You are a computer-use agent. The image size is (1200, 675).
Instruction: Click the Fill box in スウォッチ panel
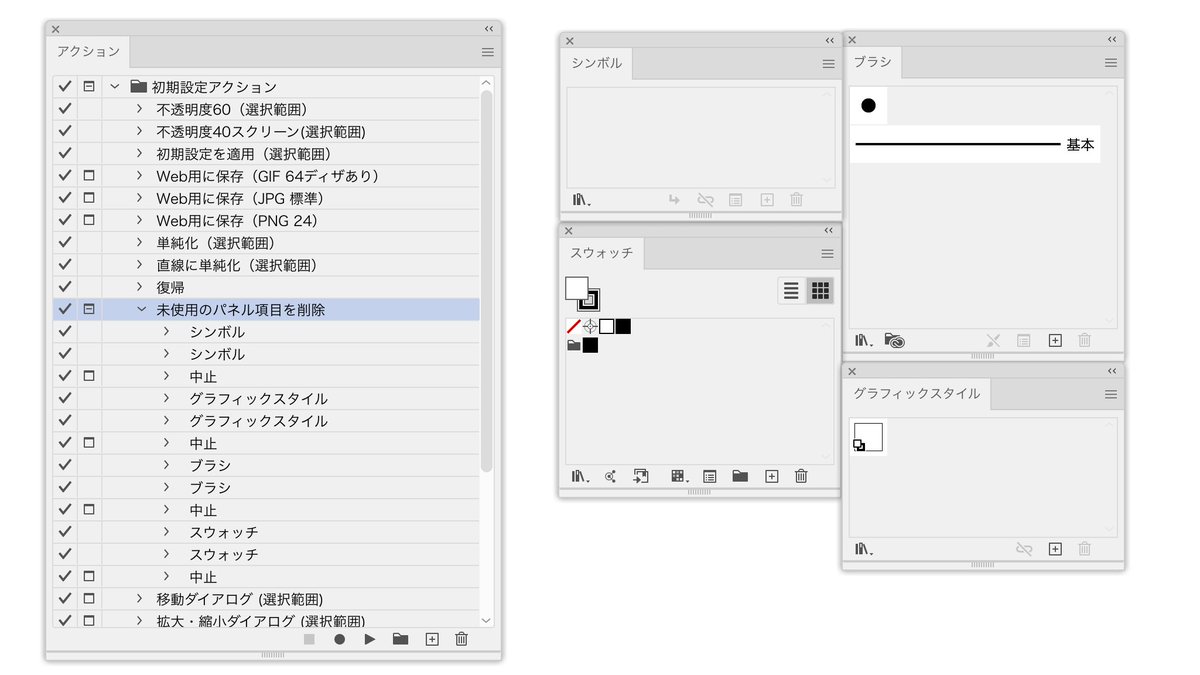577,288
